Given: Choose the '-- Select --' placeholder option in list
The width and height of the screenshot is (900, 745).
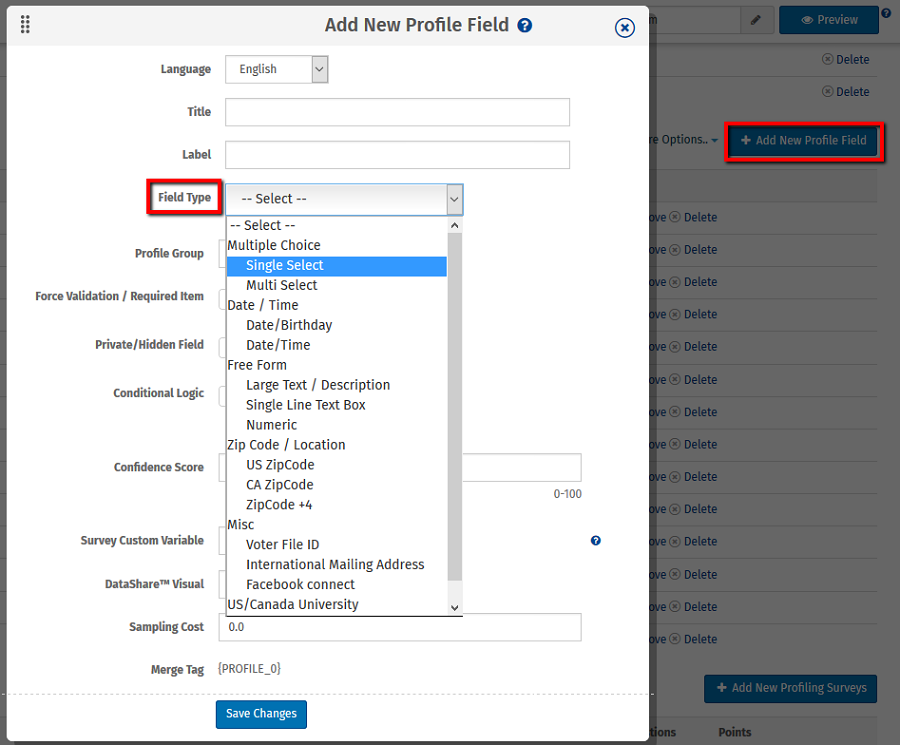Looking at the screenshot, I should point(337,225).
